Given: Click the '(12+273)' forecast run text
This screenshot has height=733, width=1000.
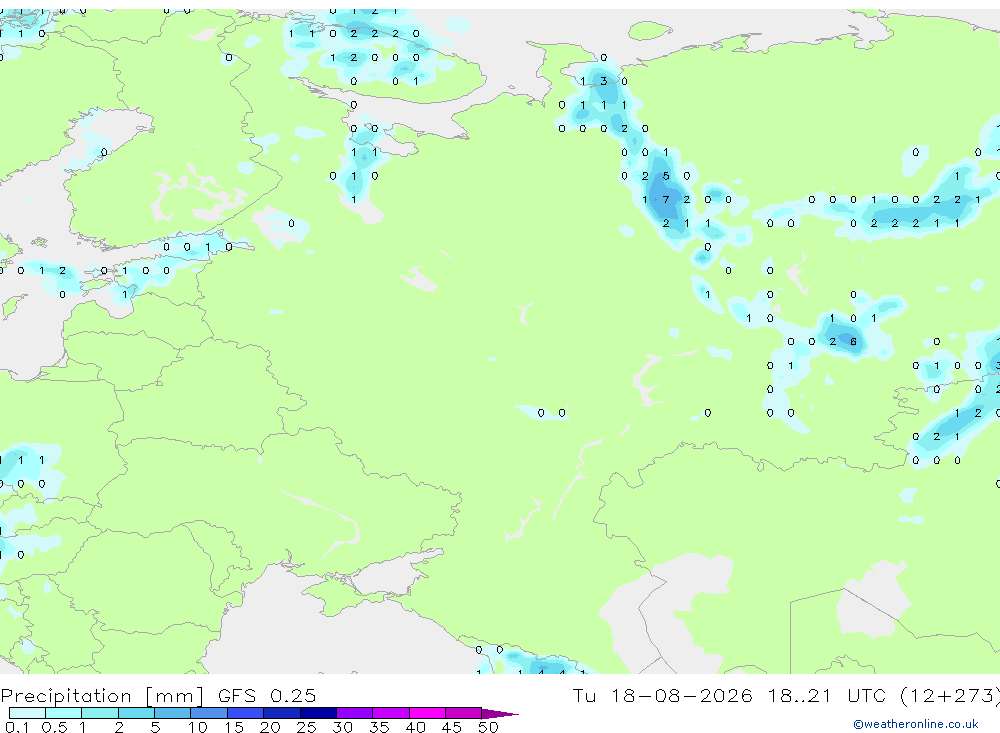Looking at the screenshot, I should 950,695.
